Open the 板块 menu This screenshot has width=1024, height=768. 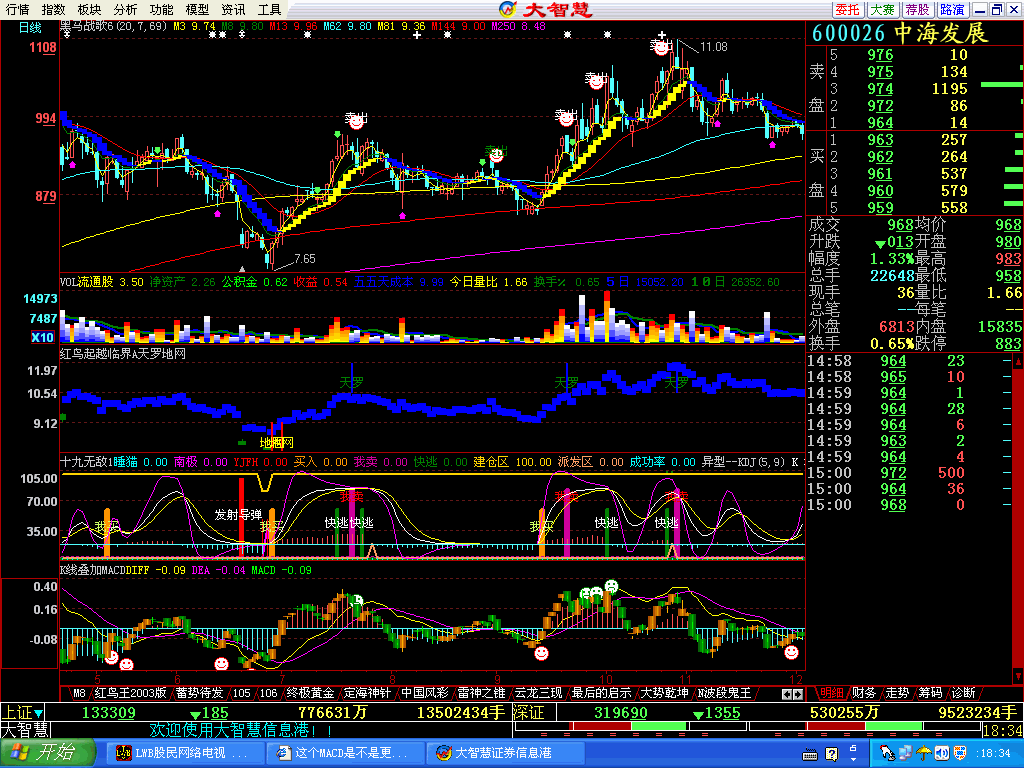tap(89, 10)
